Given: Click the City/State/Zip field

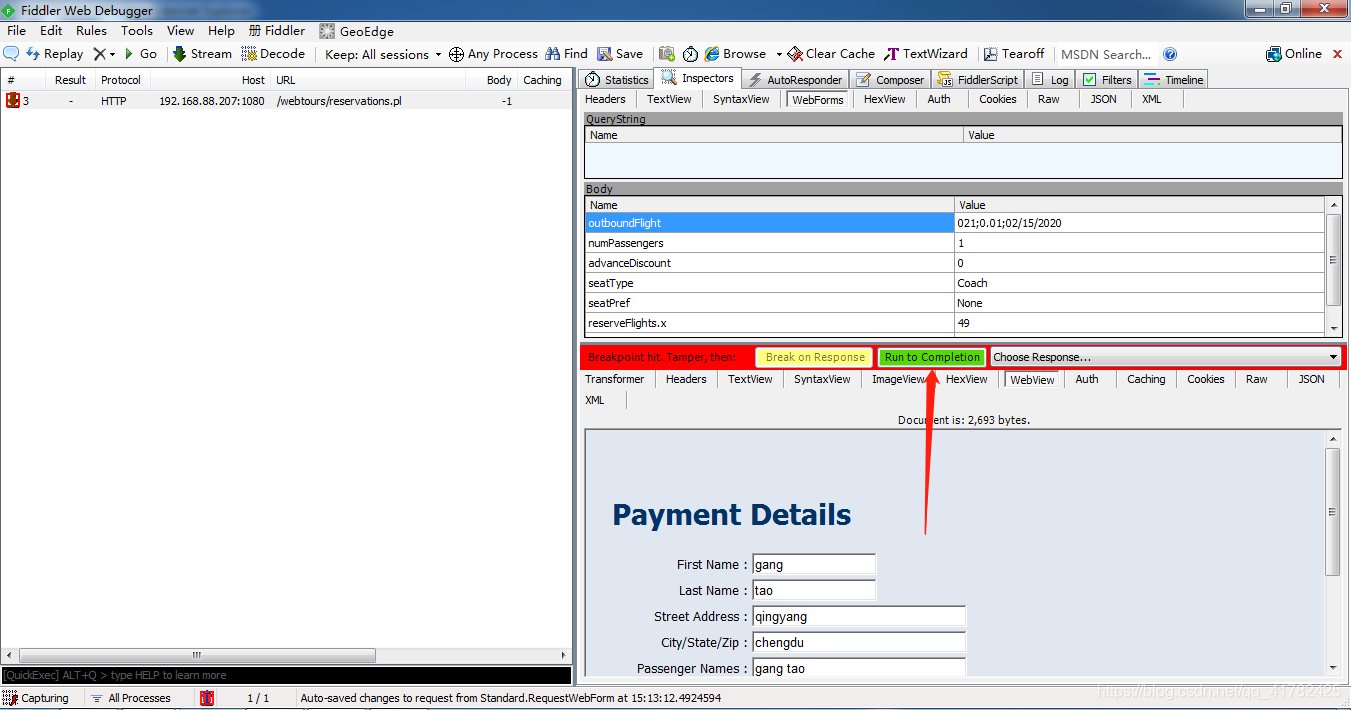Looking at the screenshot, I should (859, 642).
